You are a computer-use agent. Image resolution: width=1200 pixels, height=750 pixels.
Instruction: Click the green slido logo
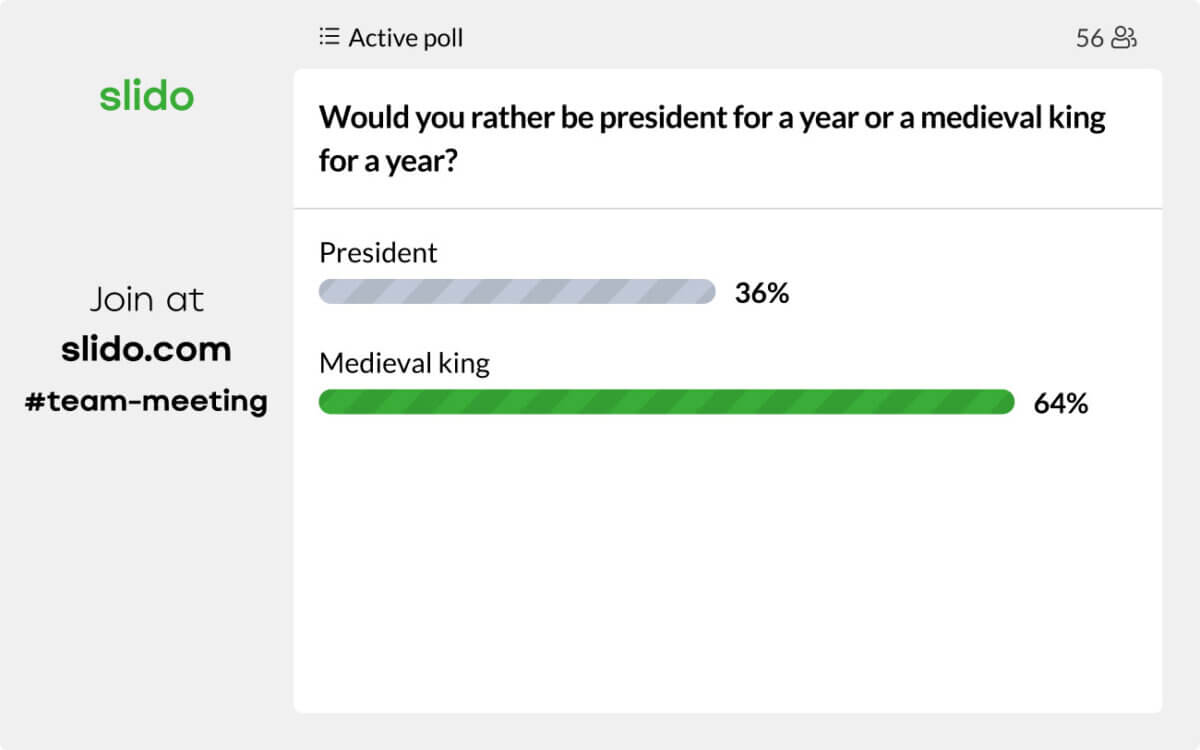pyautogui.click(x=146, y=97)
